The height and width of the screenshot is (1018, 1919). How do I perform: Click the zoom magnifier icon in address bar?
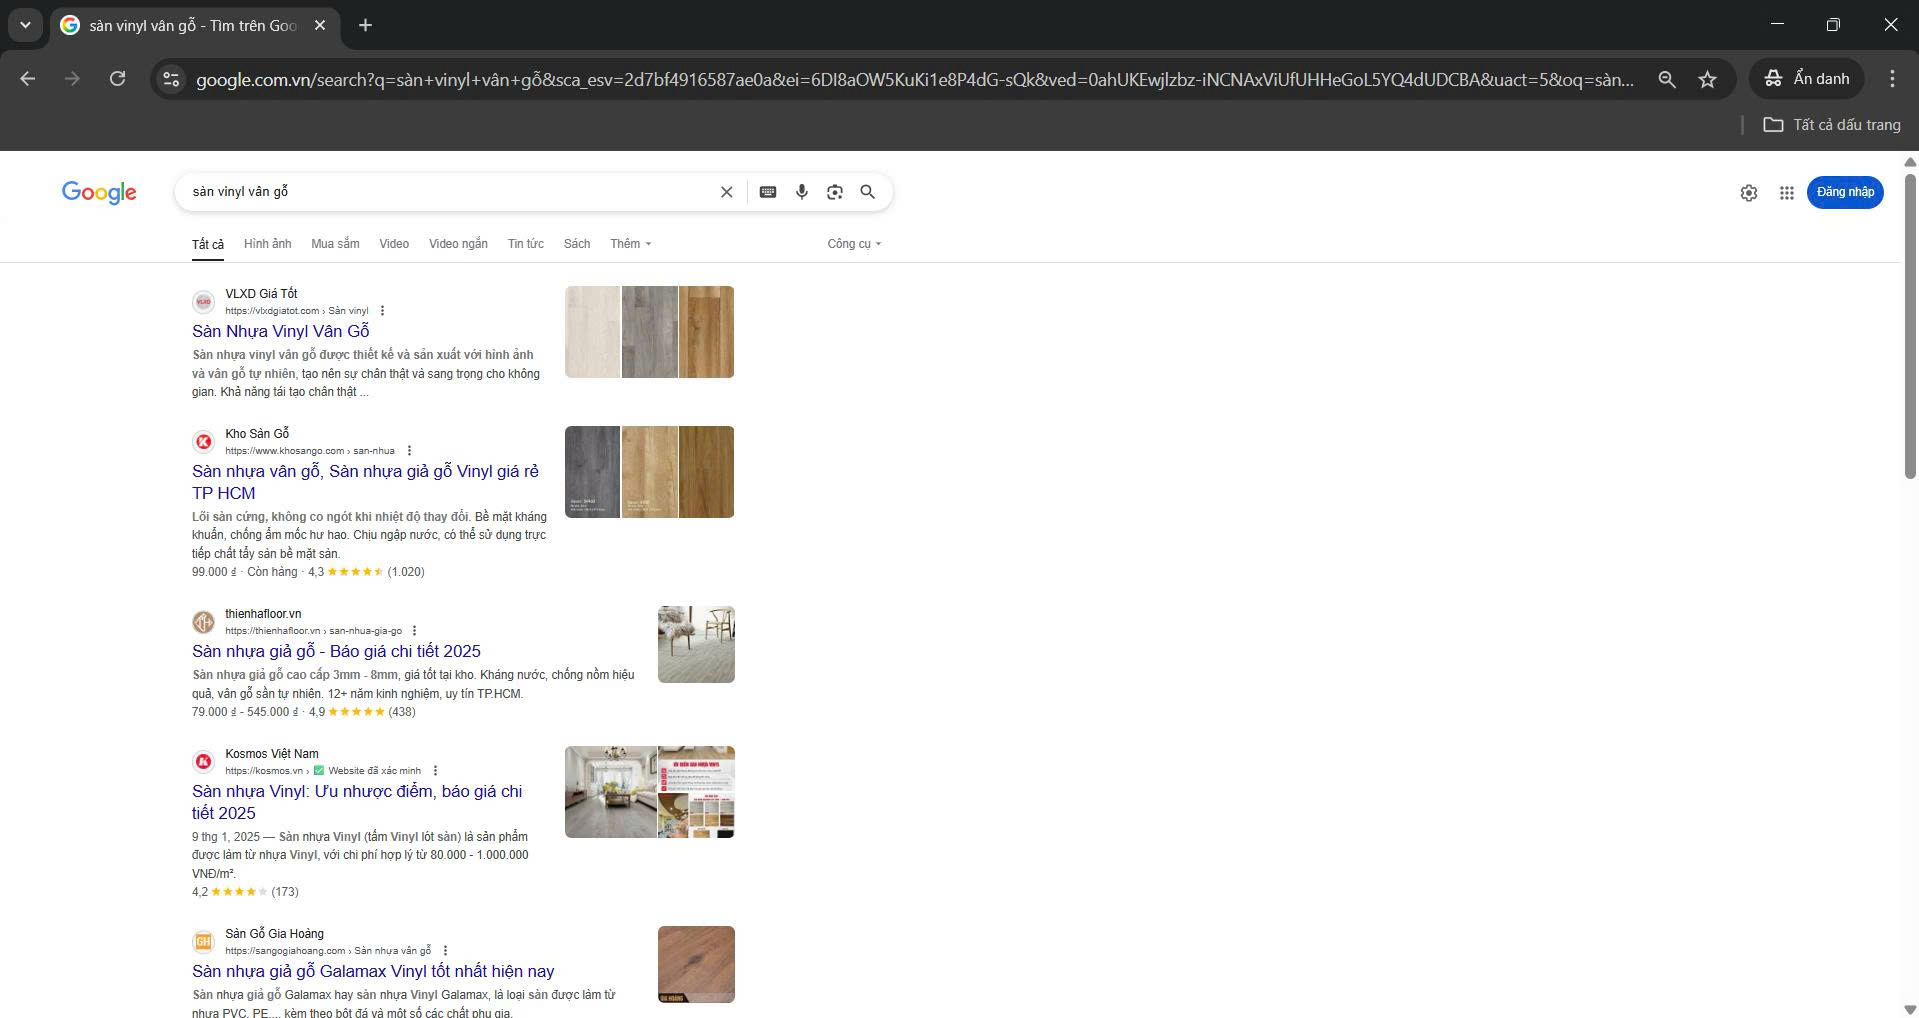point(1666,79)
